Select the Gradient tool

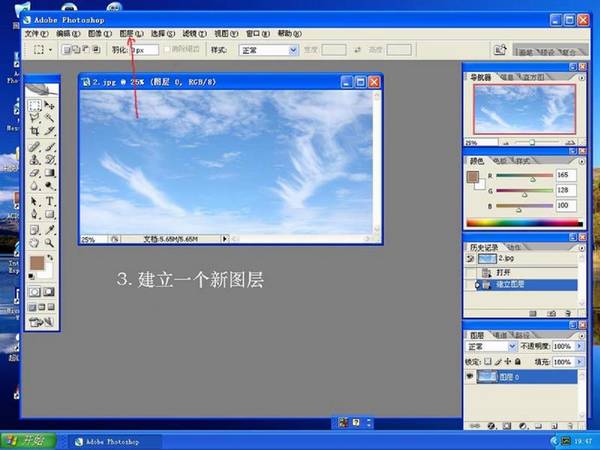coord(49,173)
